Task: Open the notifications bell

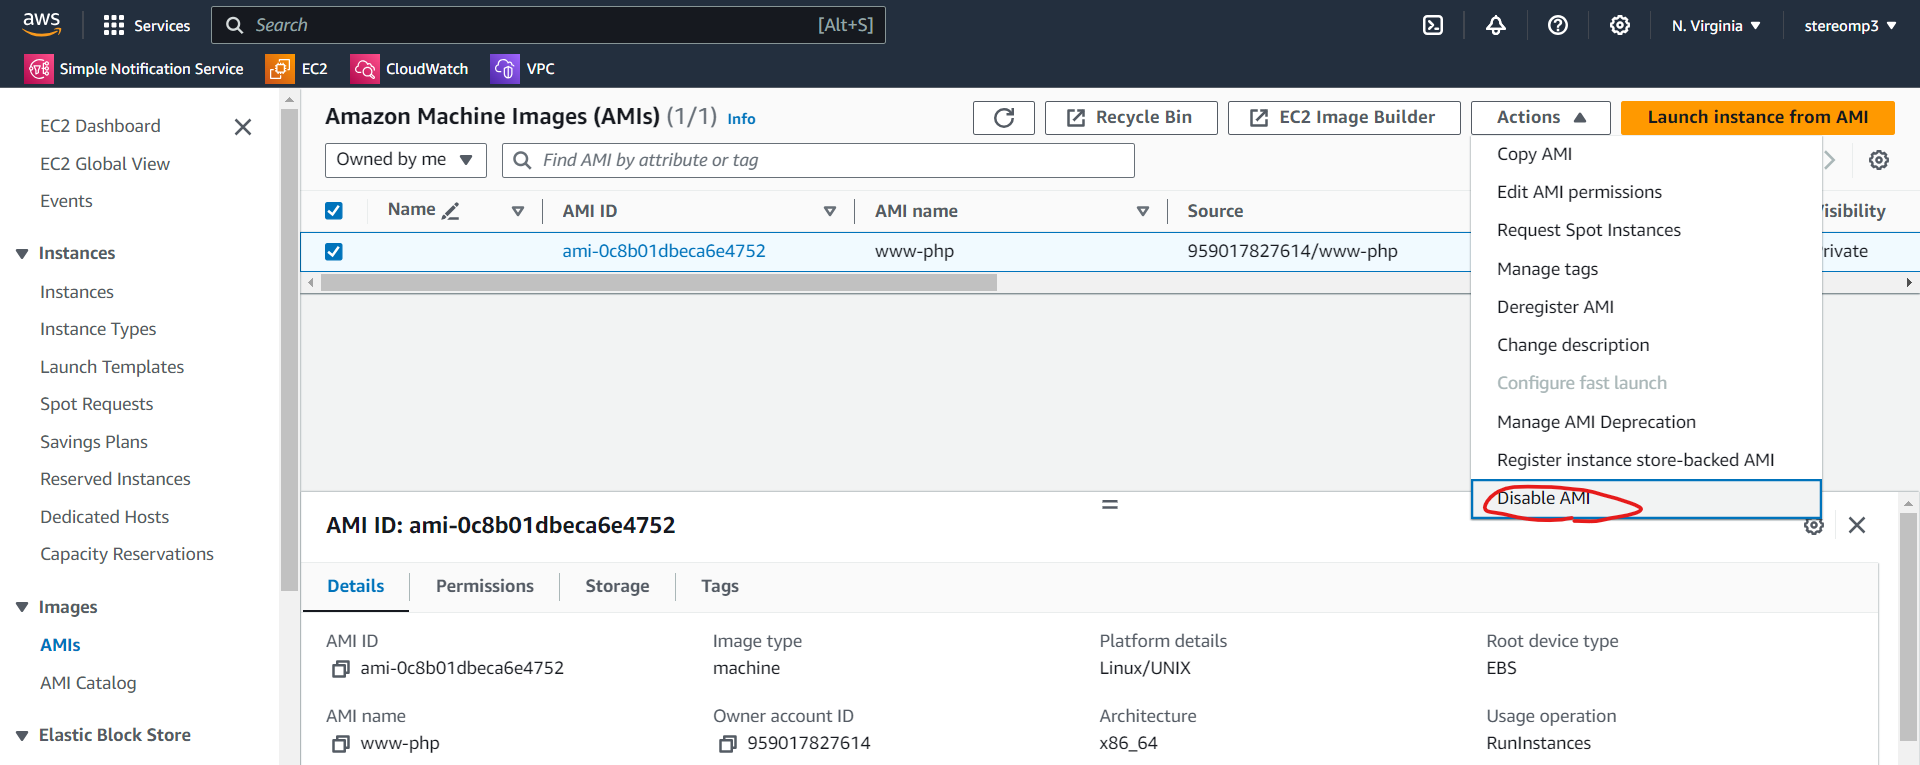Action: coord(1495,25)
